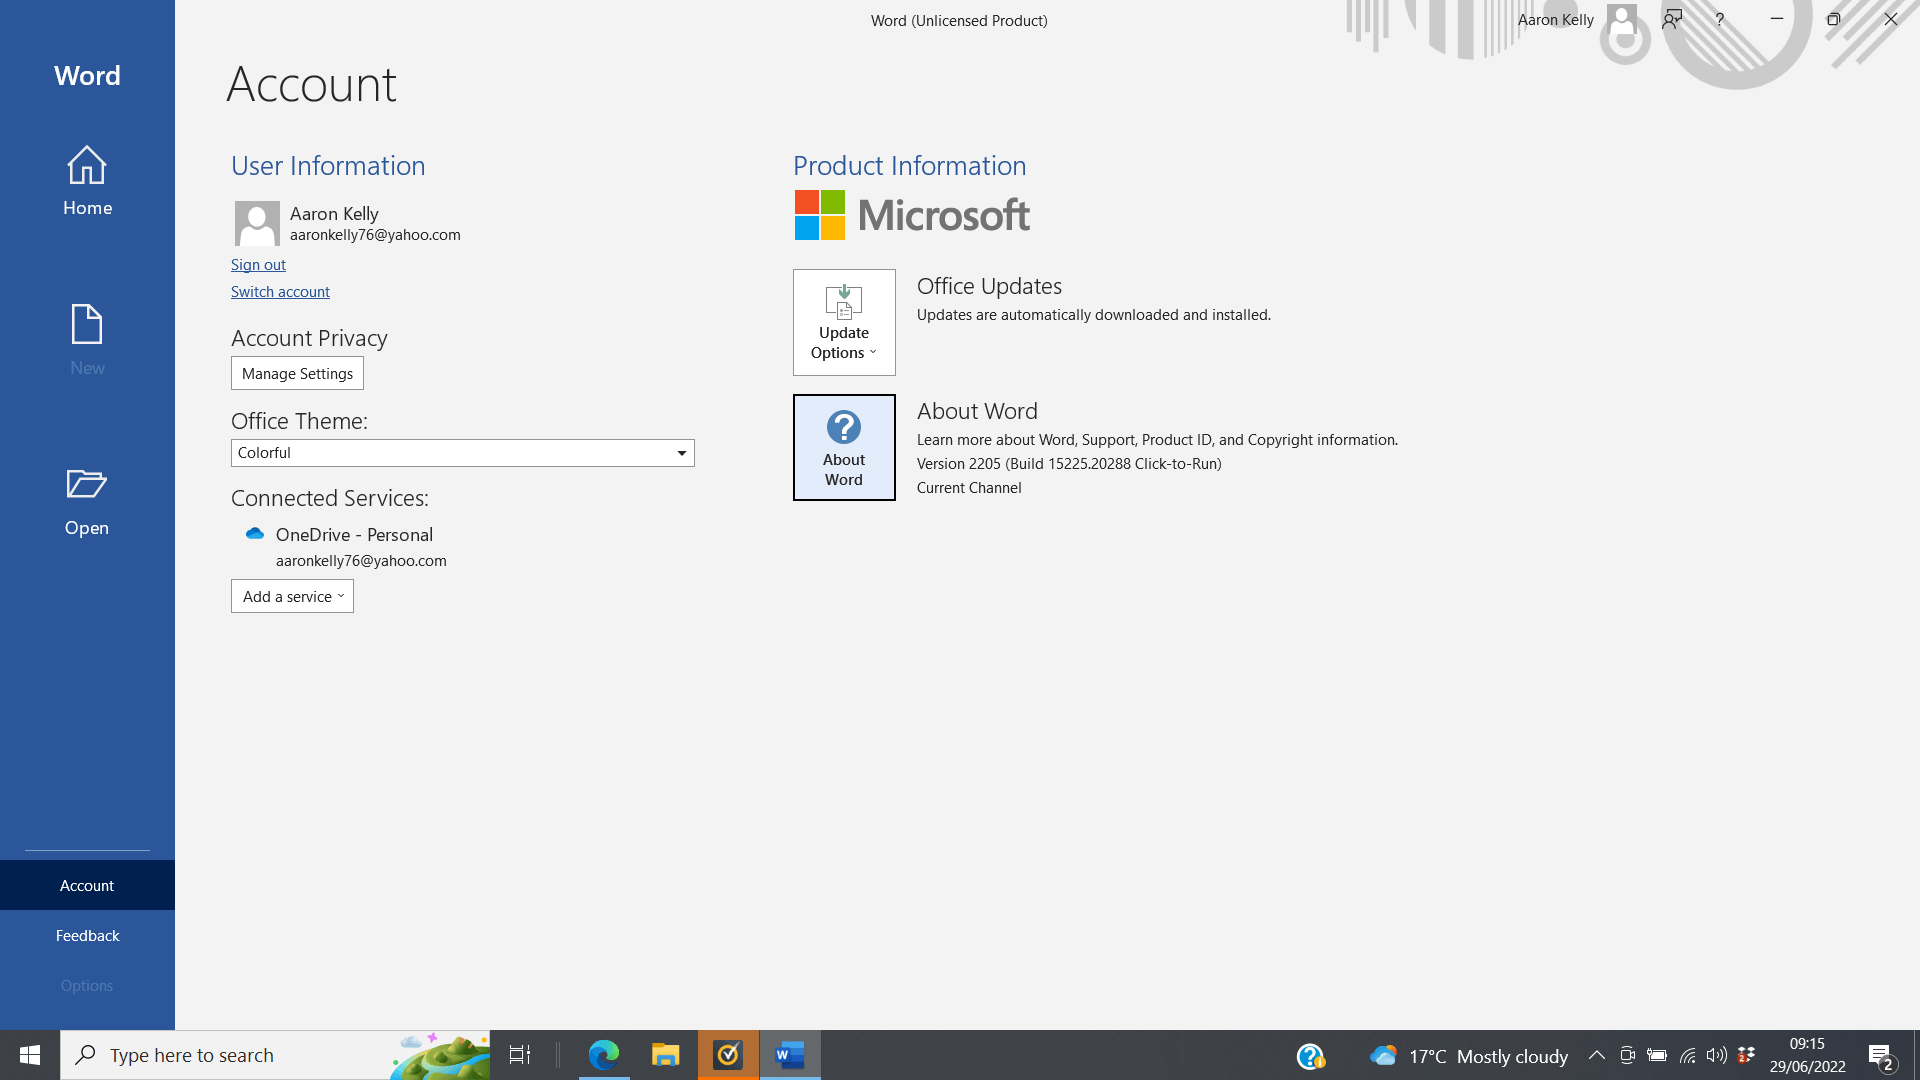
Task: Open the Add a service dropdown
Action: click(x=292, y=596)
